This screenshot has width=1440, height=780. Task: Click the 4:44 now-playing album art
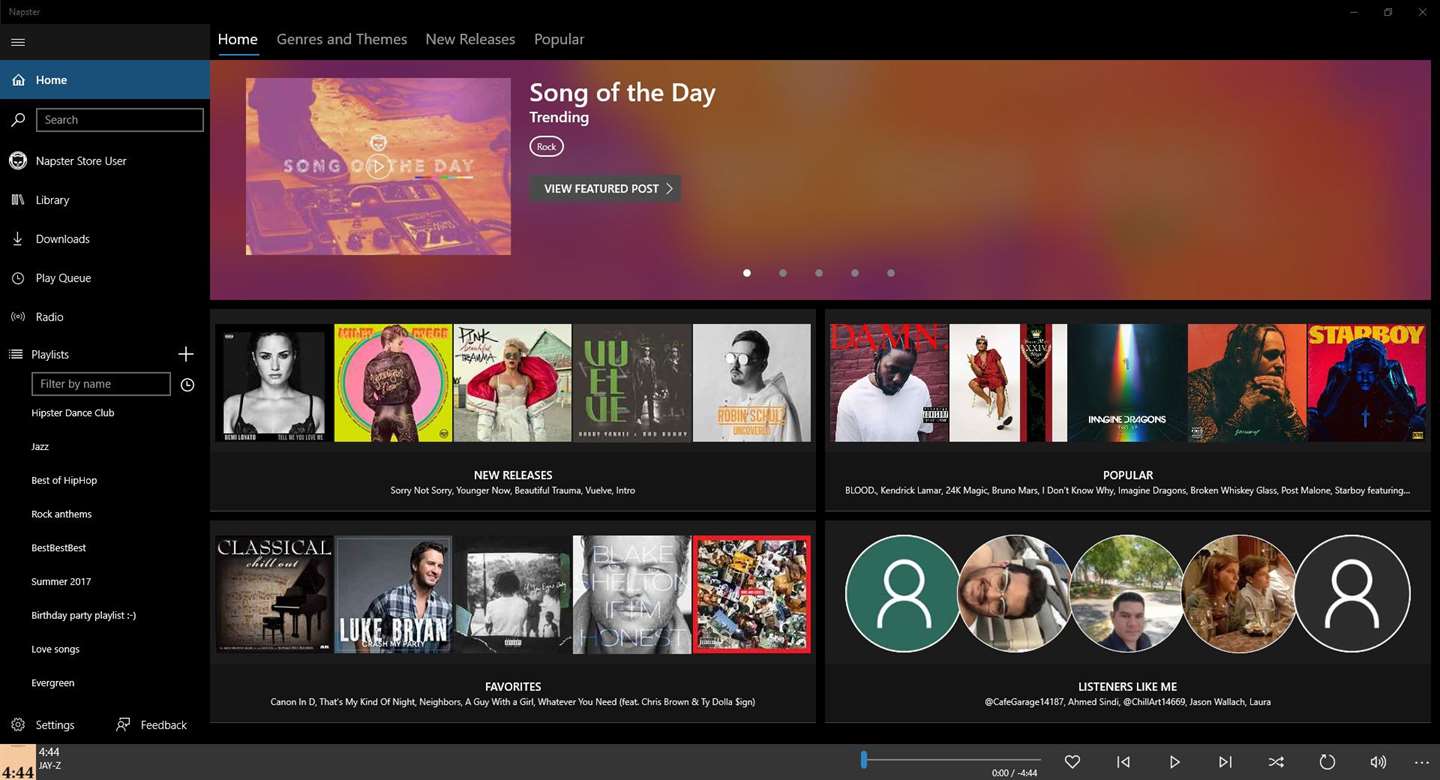(x=18, y=762)
